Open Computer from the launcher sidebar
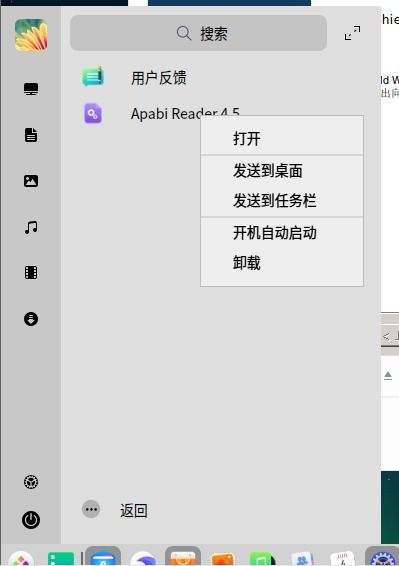399x566 pixels. coord(31,89)
